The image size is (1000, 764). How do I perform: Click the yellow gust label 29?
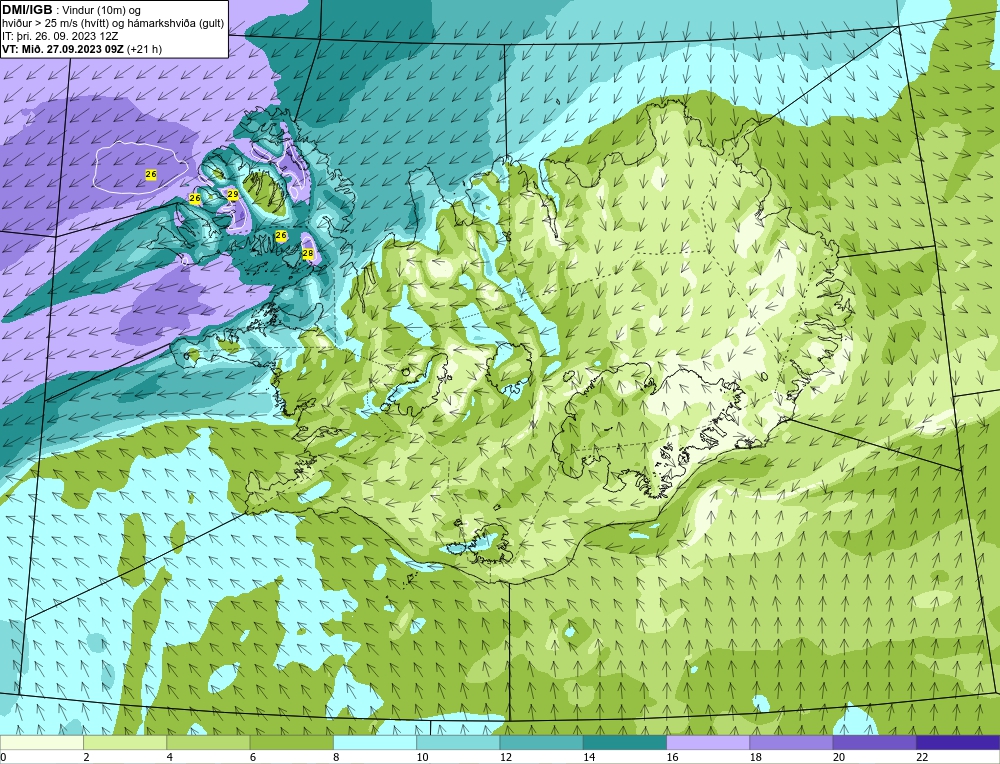coord(233,194)
